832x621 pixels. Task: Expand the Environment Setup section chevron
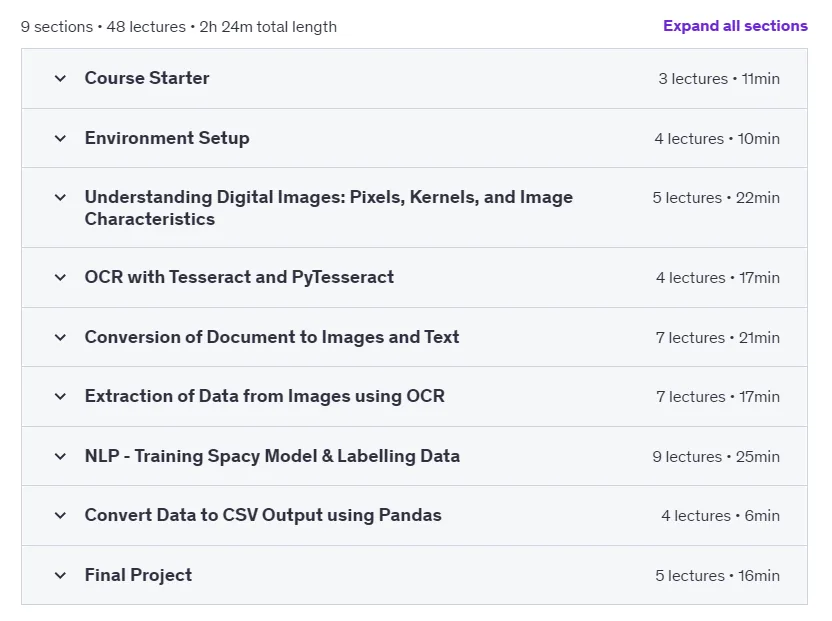[x=60, y=139]
